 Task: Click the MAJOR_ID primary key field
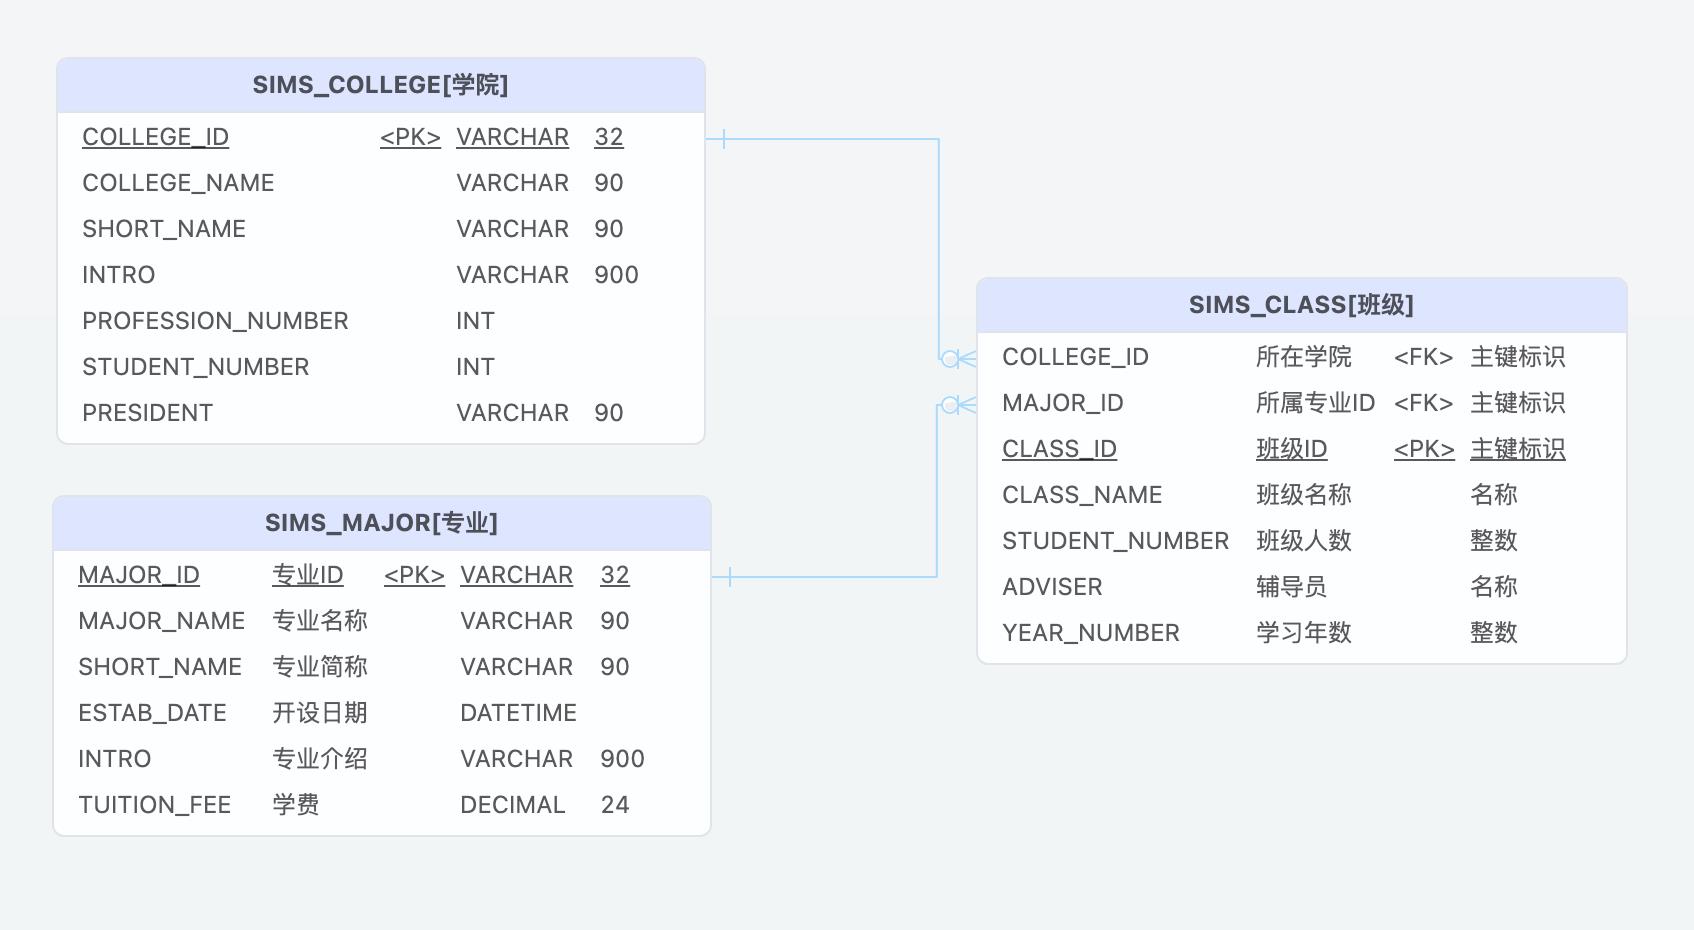click(x=139, y=575)
